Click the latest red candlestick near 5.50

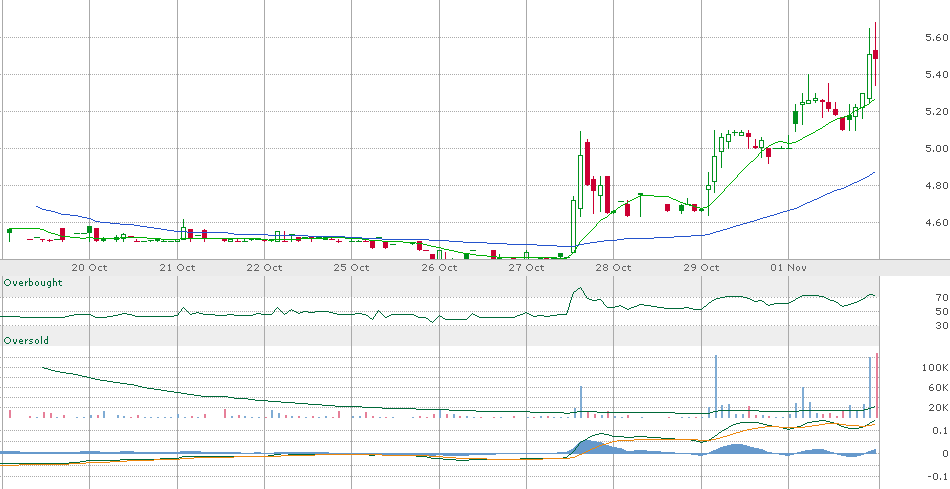pos(875,55)
